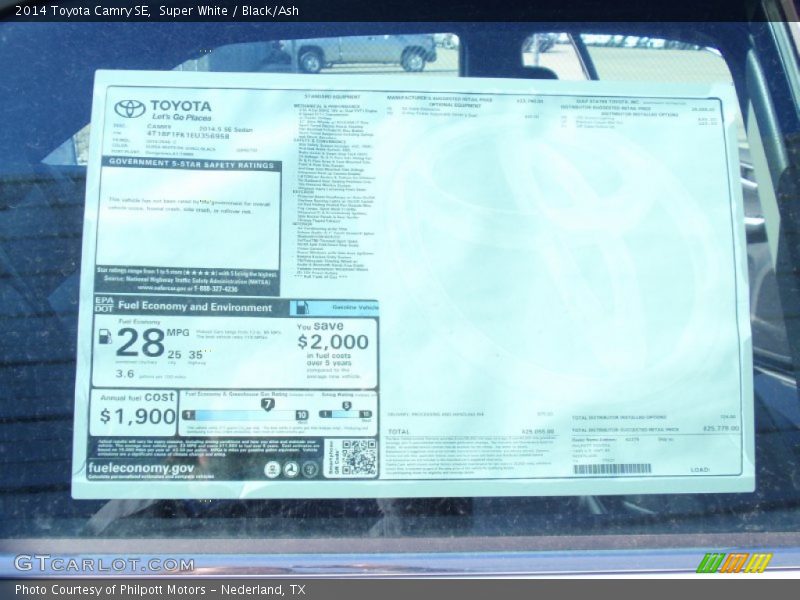
Task: Click the EPA DOT badge
Action: (x=104, y=305)
